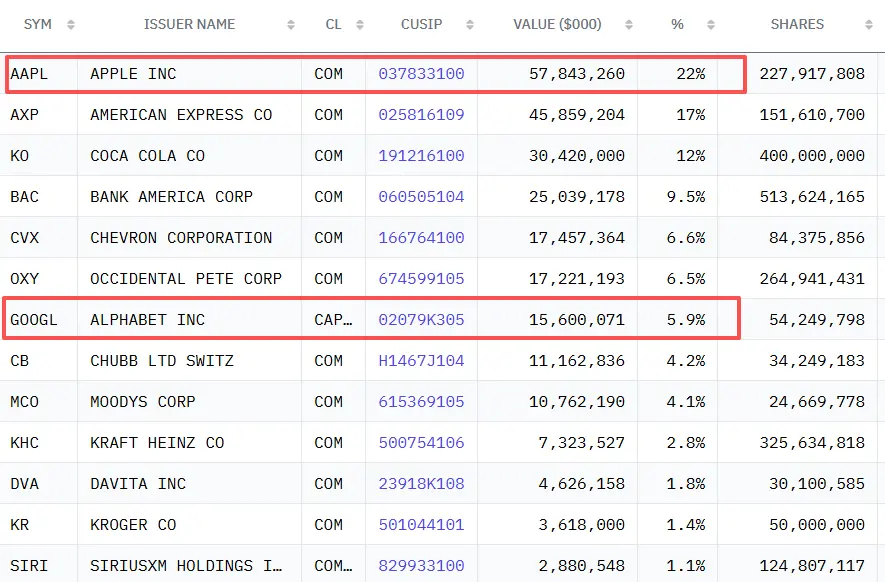
Task: Open CUSIP link 501044101 for Kroger
Action: [421, 525]
